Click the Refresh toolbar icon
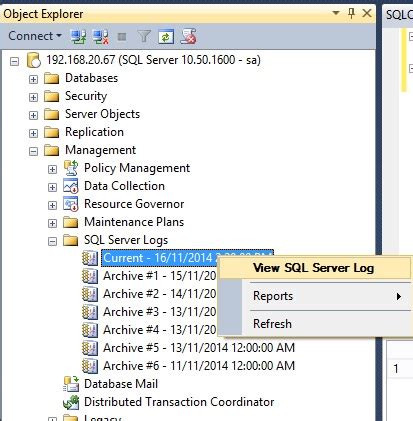 coord(166,36)
